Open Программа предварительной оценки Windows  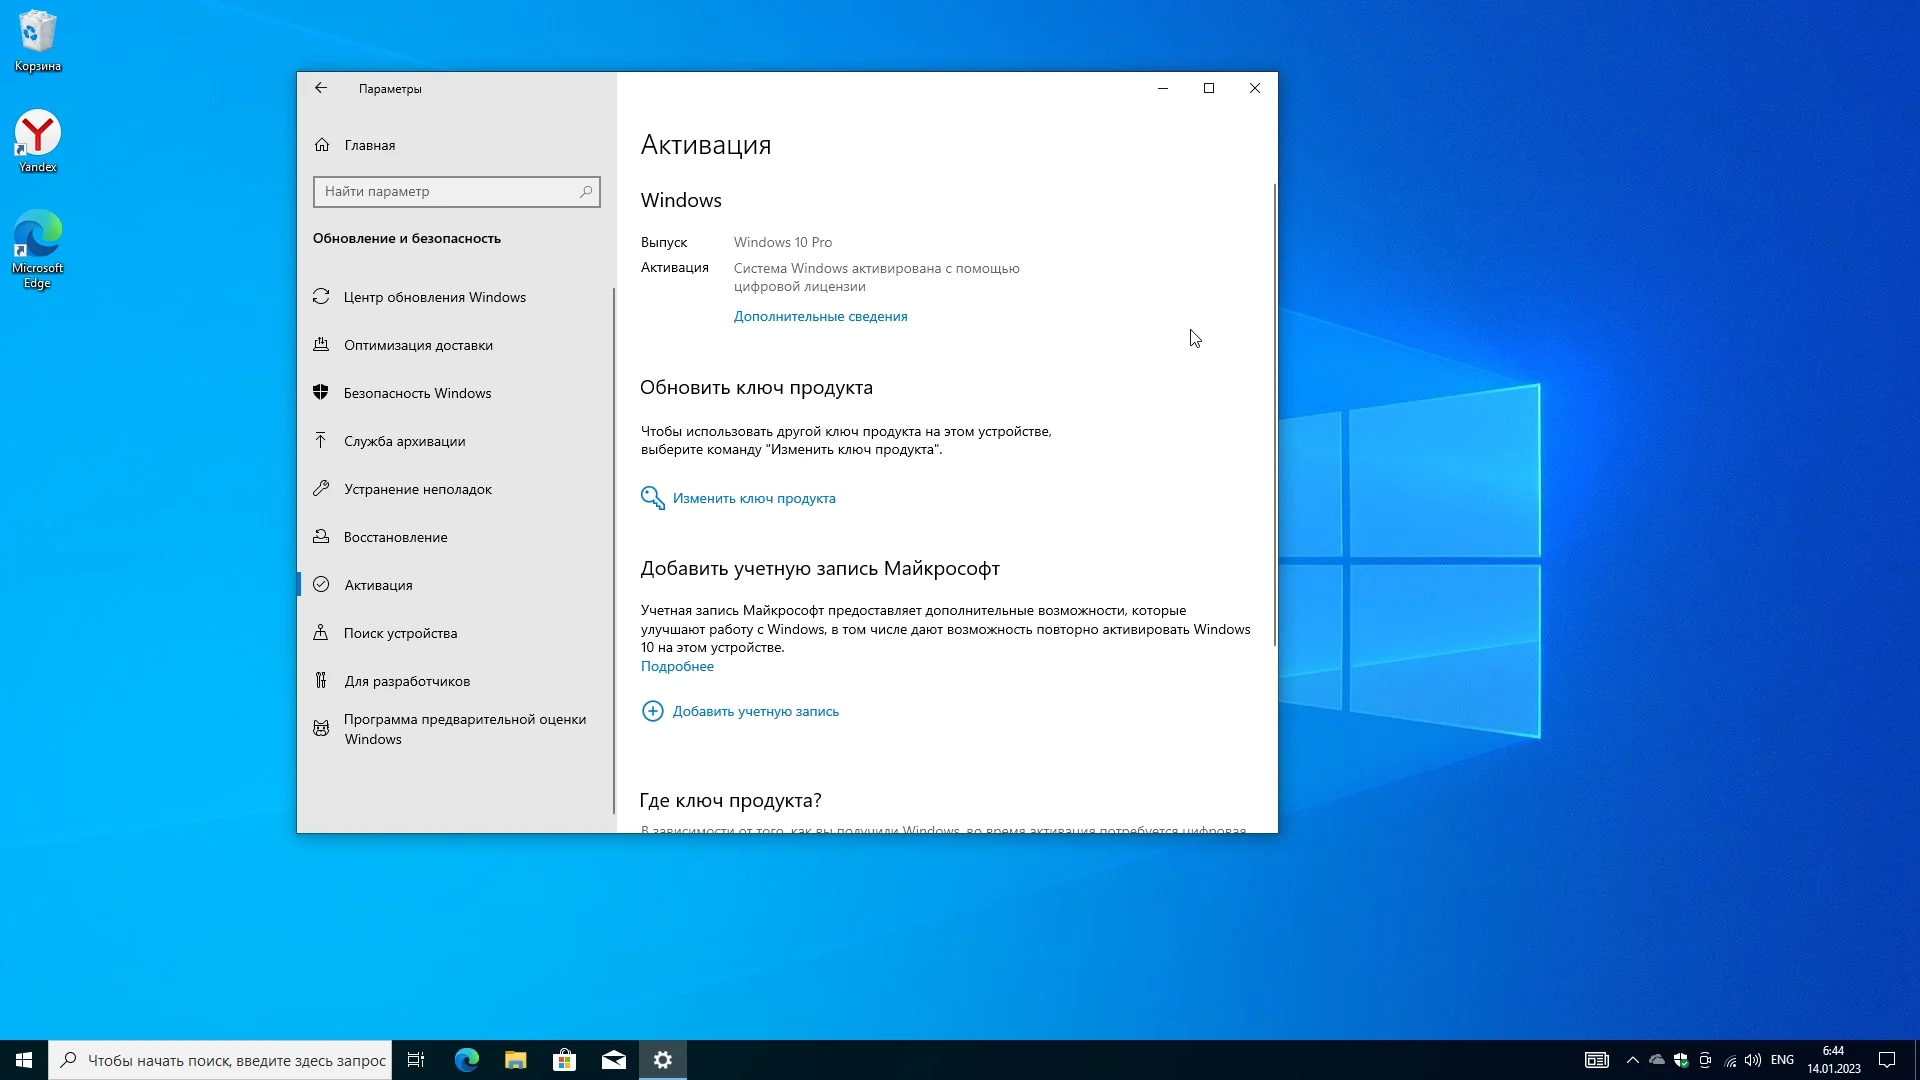464,729
